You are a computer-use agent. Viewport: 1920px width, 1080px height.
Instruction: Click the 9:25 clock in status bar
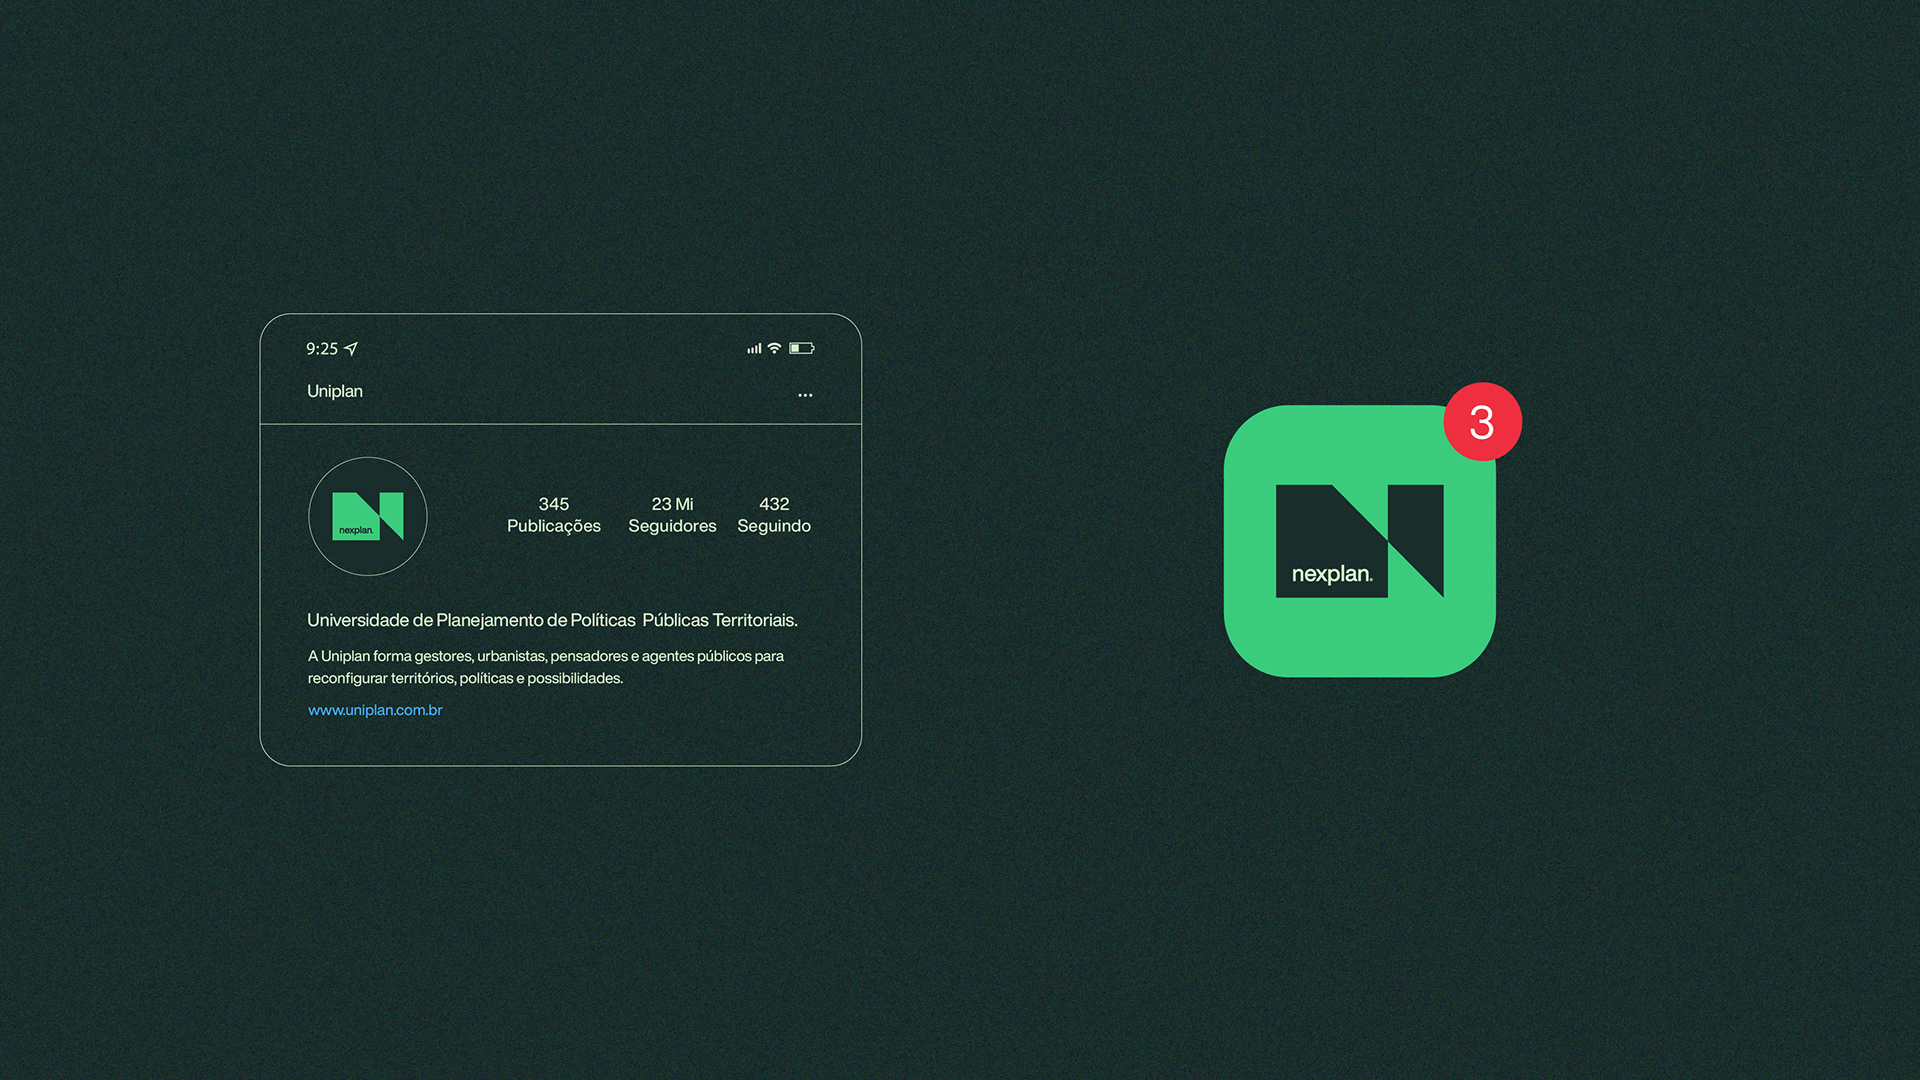click(x=322, y=349)
